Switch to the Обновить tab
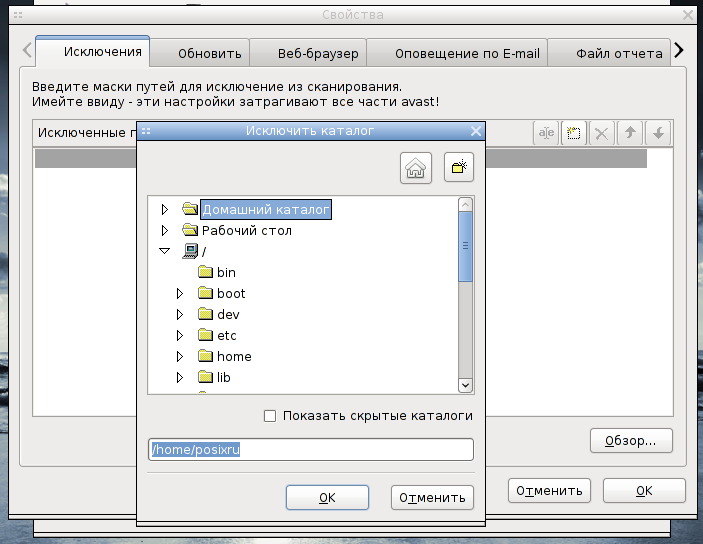 coord(200,53)
